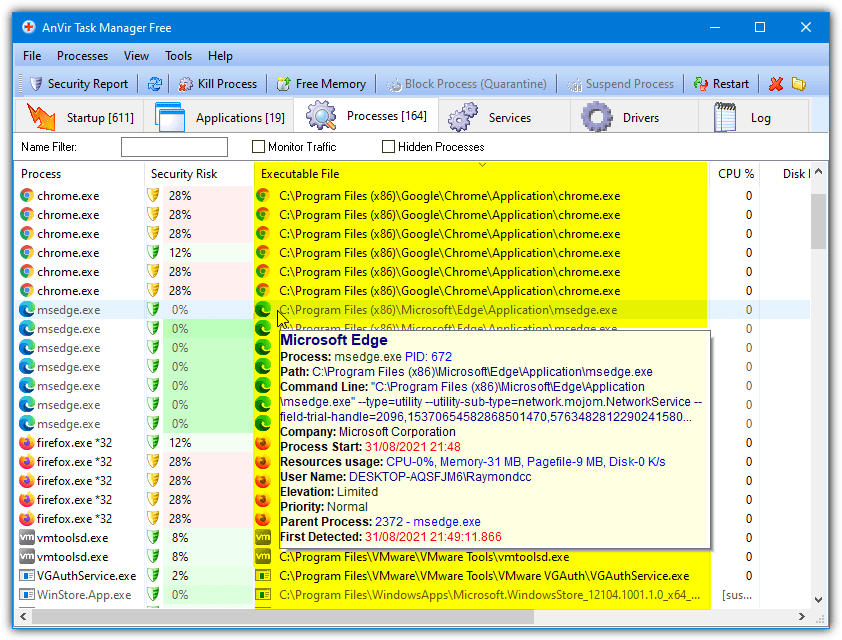Sort by the Process column header
The image size is (842, 640).
(79, 174)
